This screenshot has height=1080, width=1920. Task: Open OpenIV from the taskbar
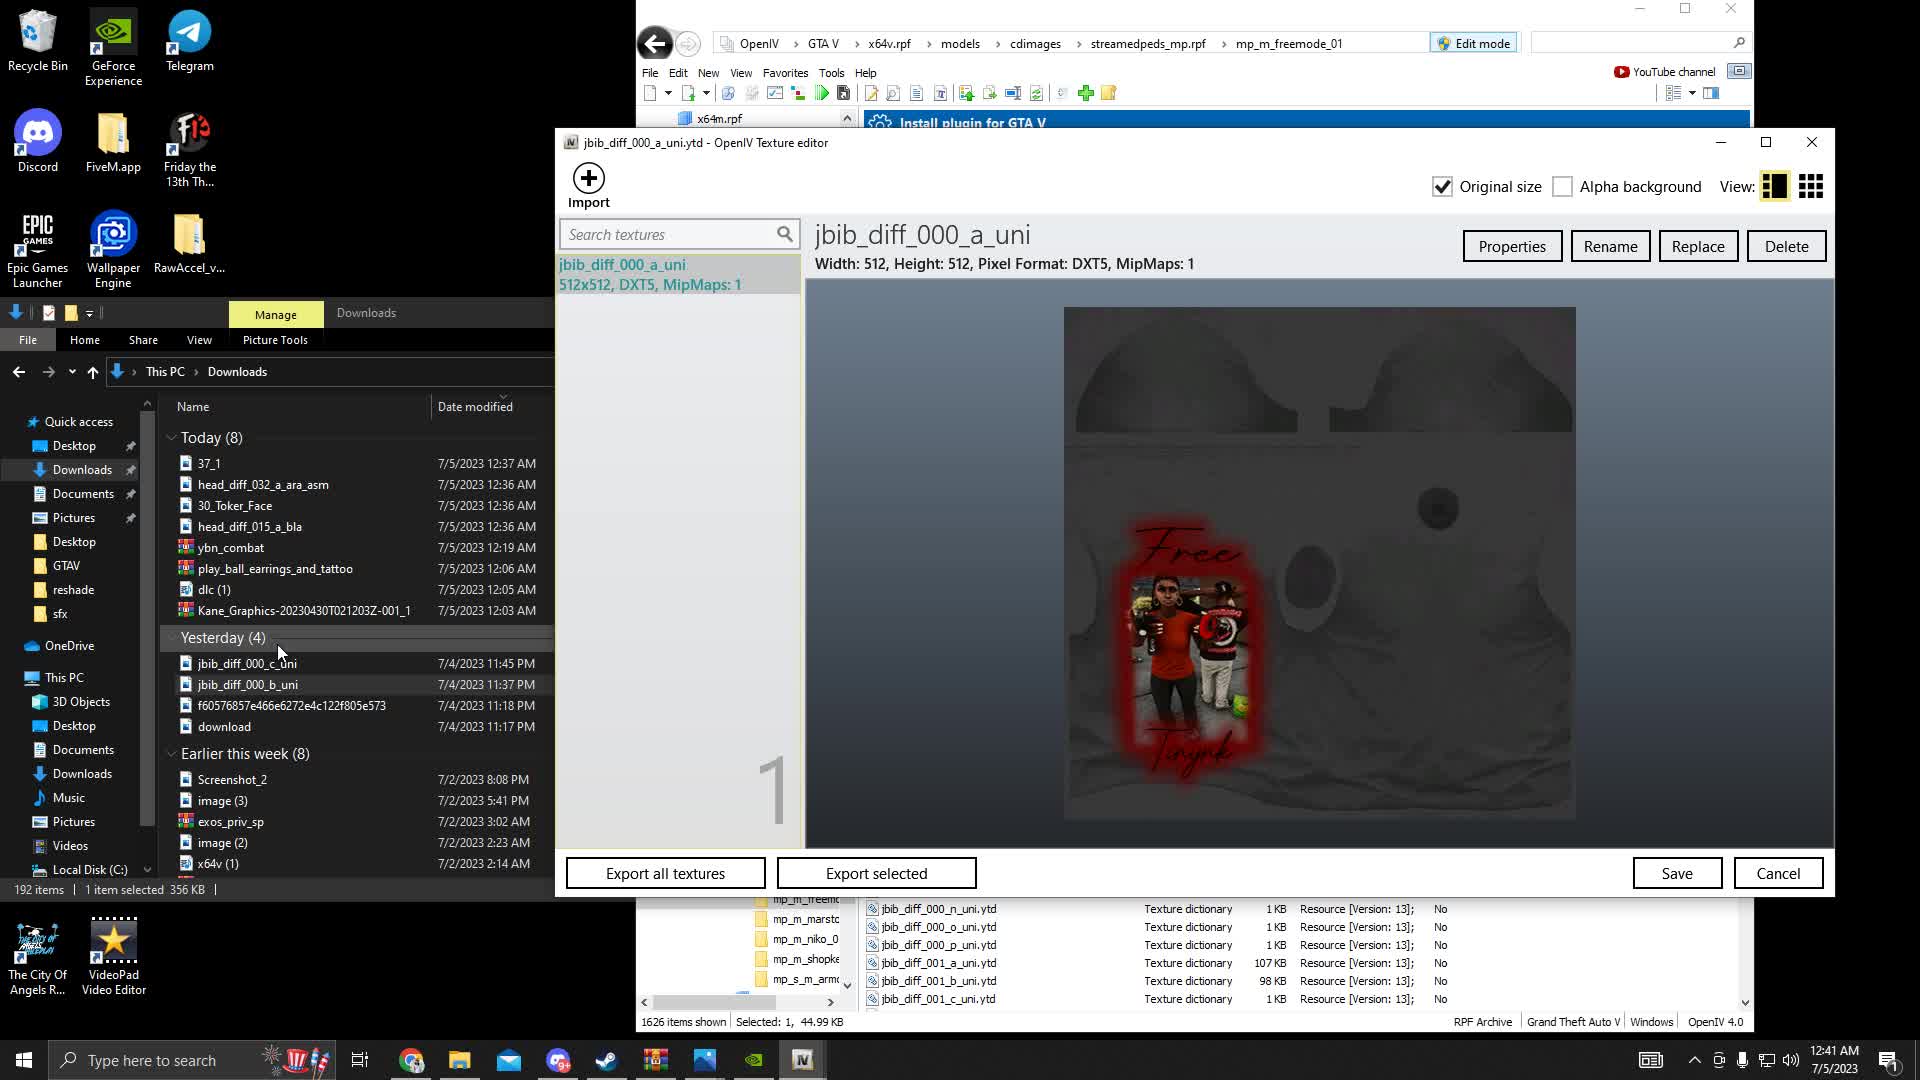pos(802,1060)
